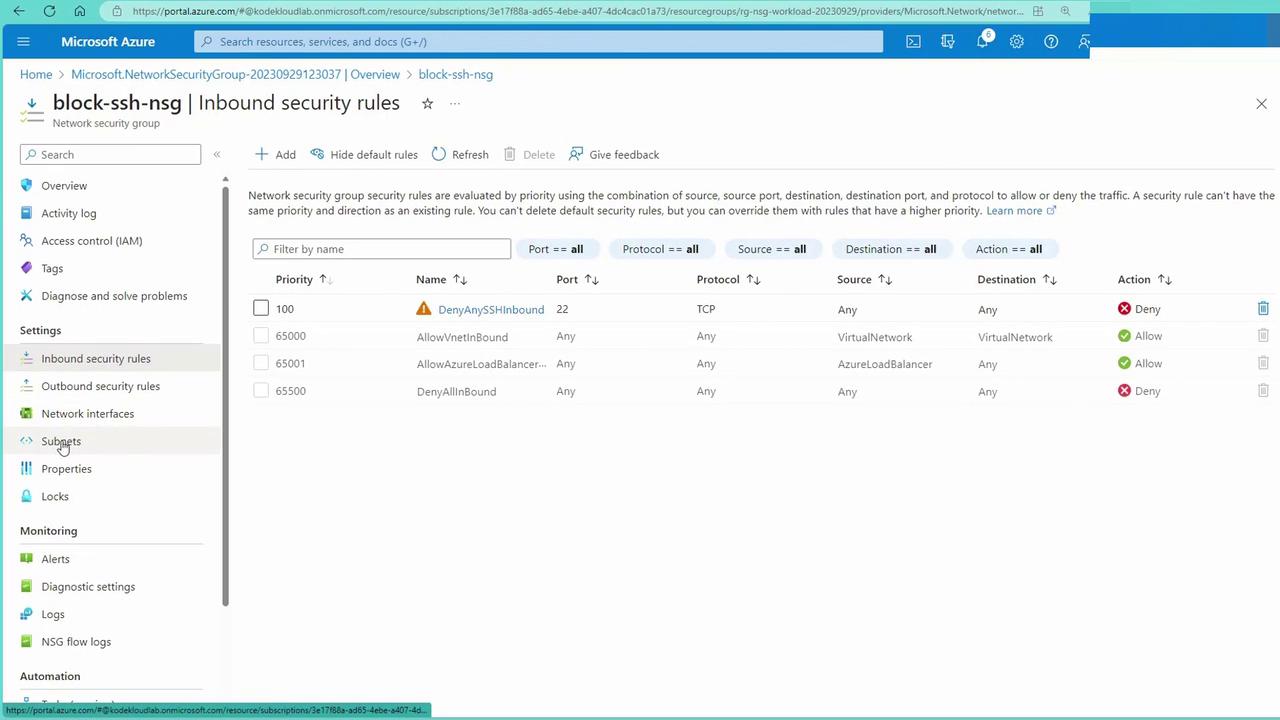This screenshot has height=720, width=1280.
Task: Click the sidebar vertical scrollbar
Action: point(225,400)
